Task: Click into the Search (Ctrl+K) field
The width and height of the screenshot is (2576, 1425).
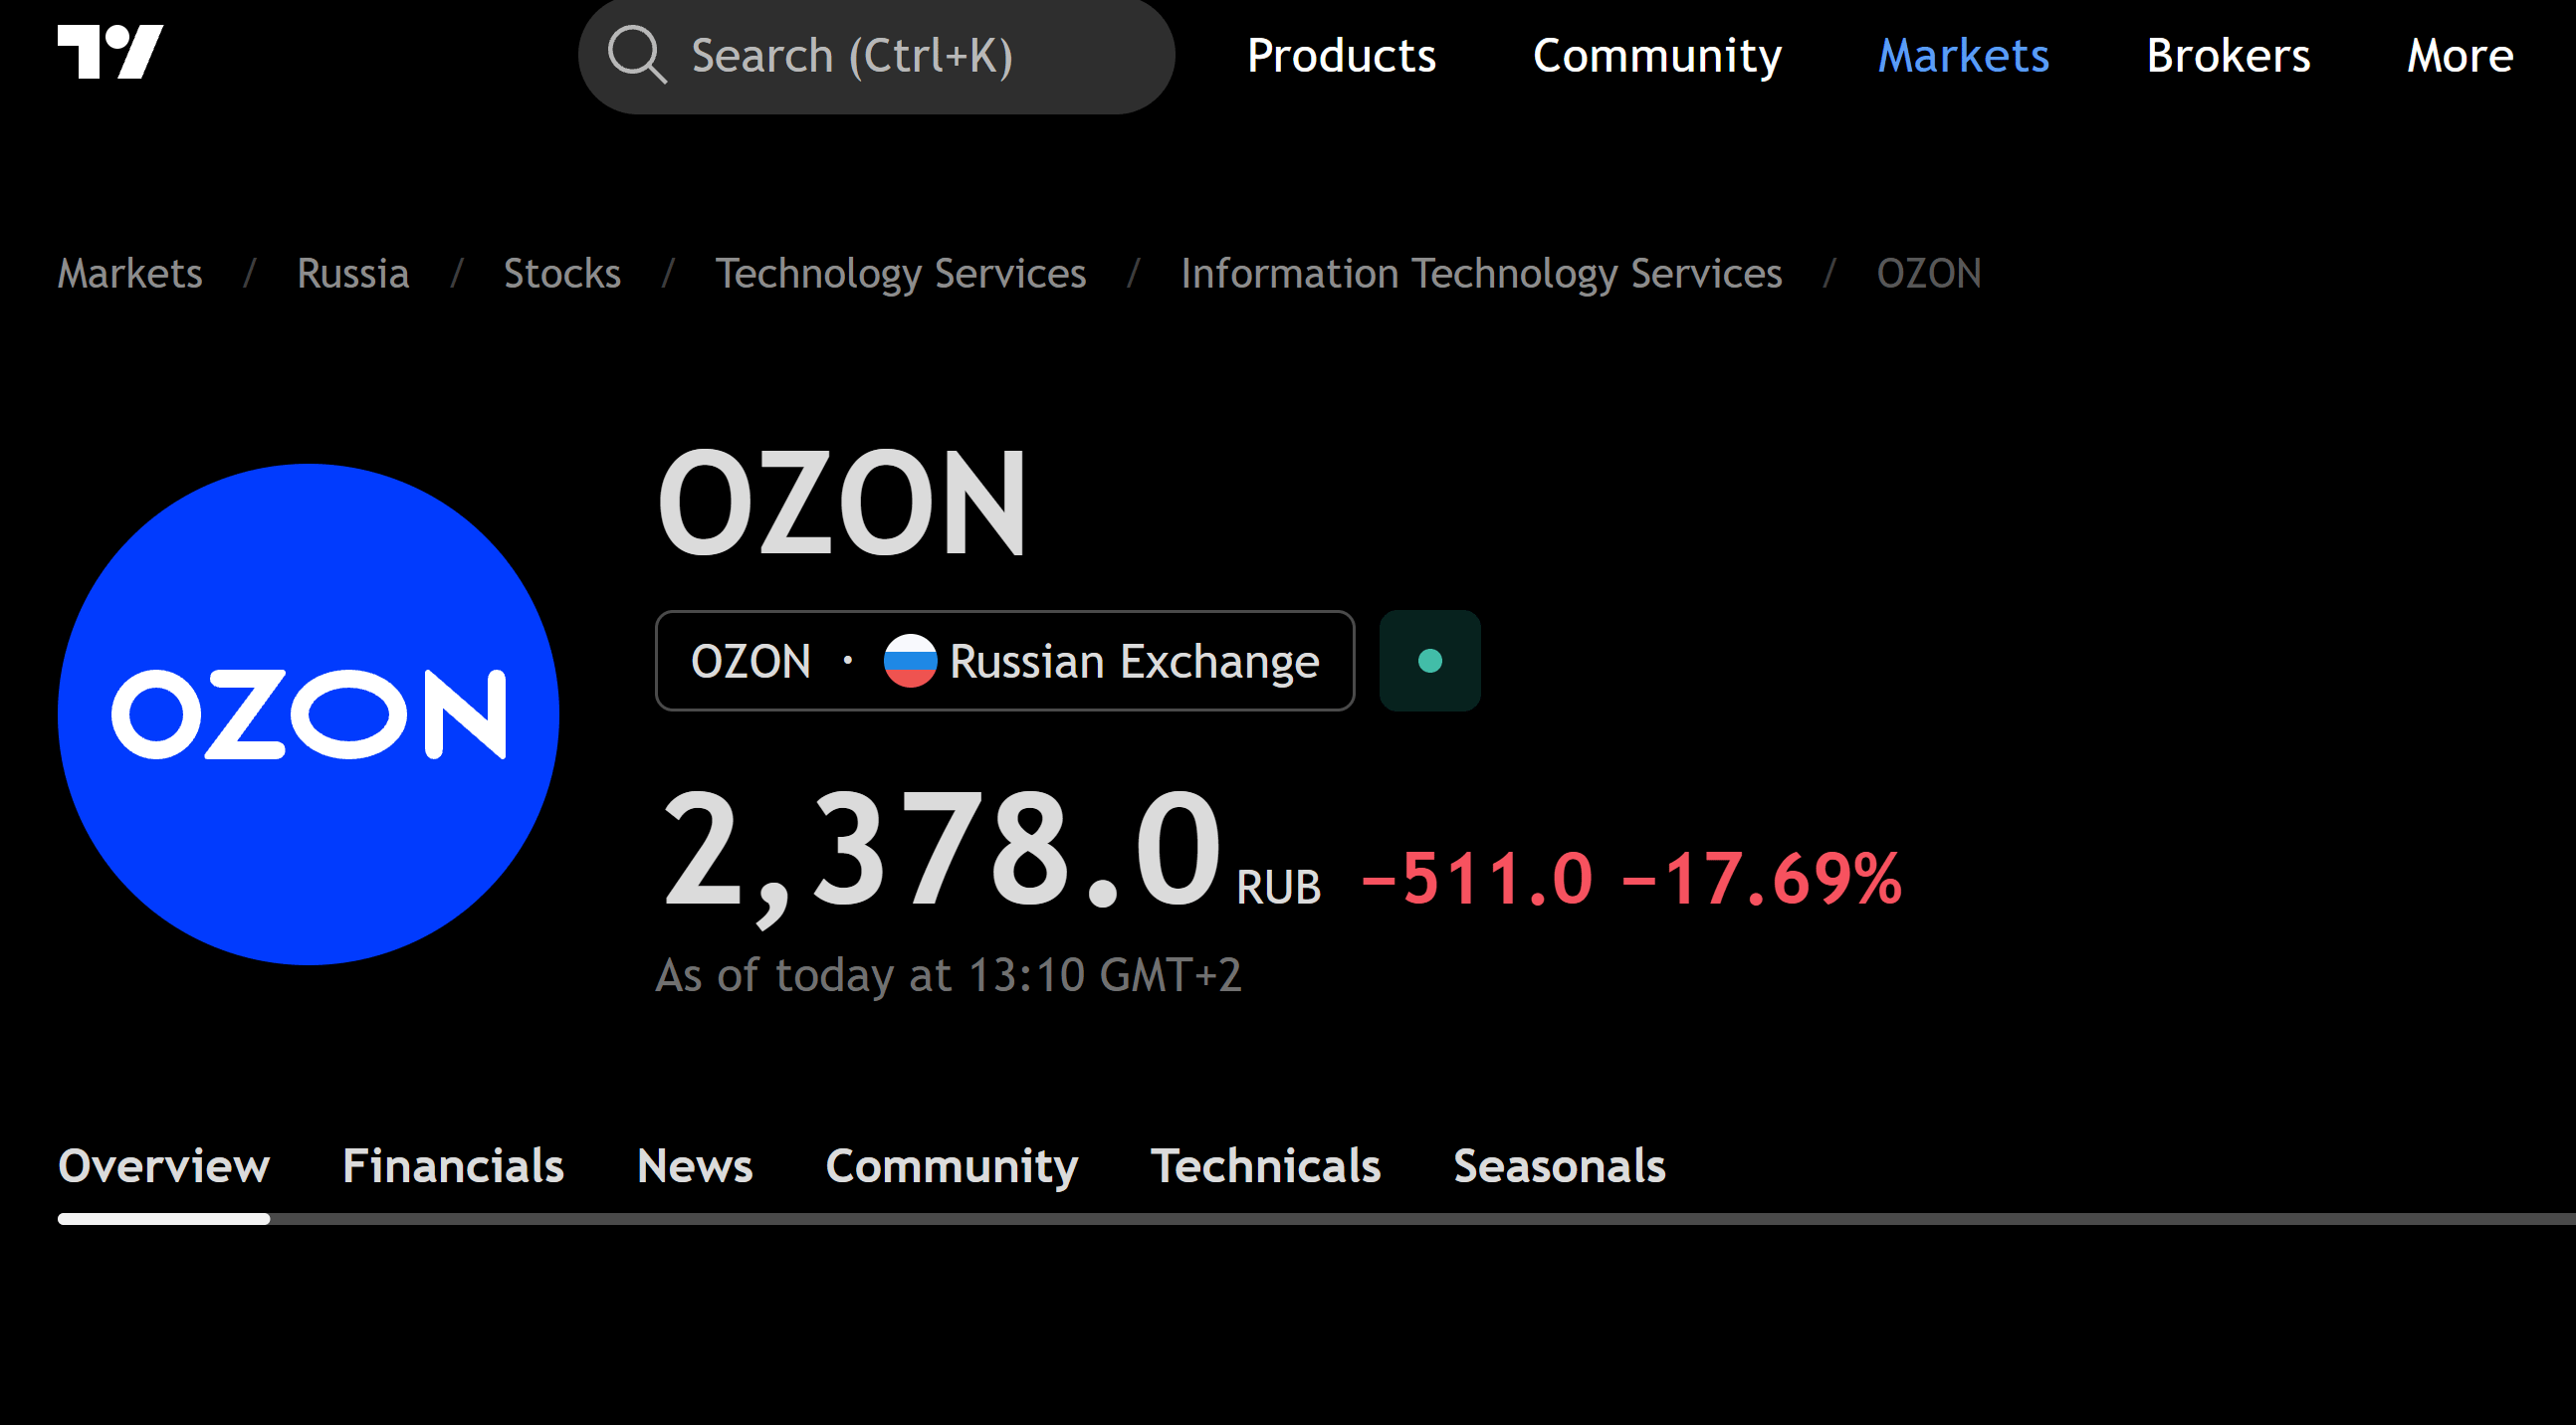Action: [876, 55]
